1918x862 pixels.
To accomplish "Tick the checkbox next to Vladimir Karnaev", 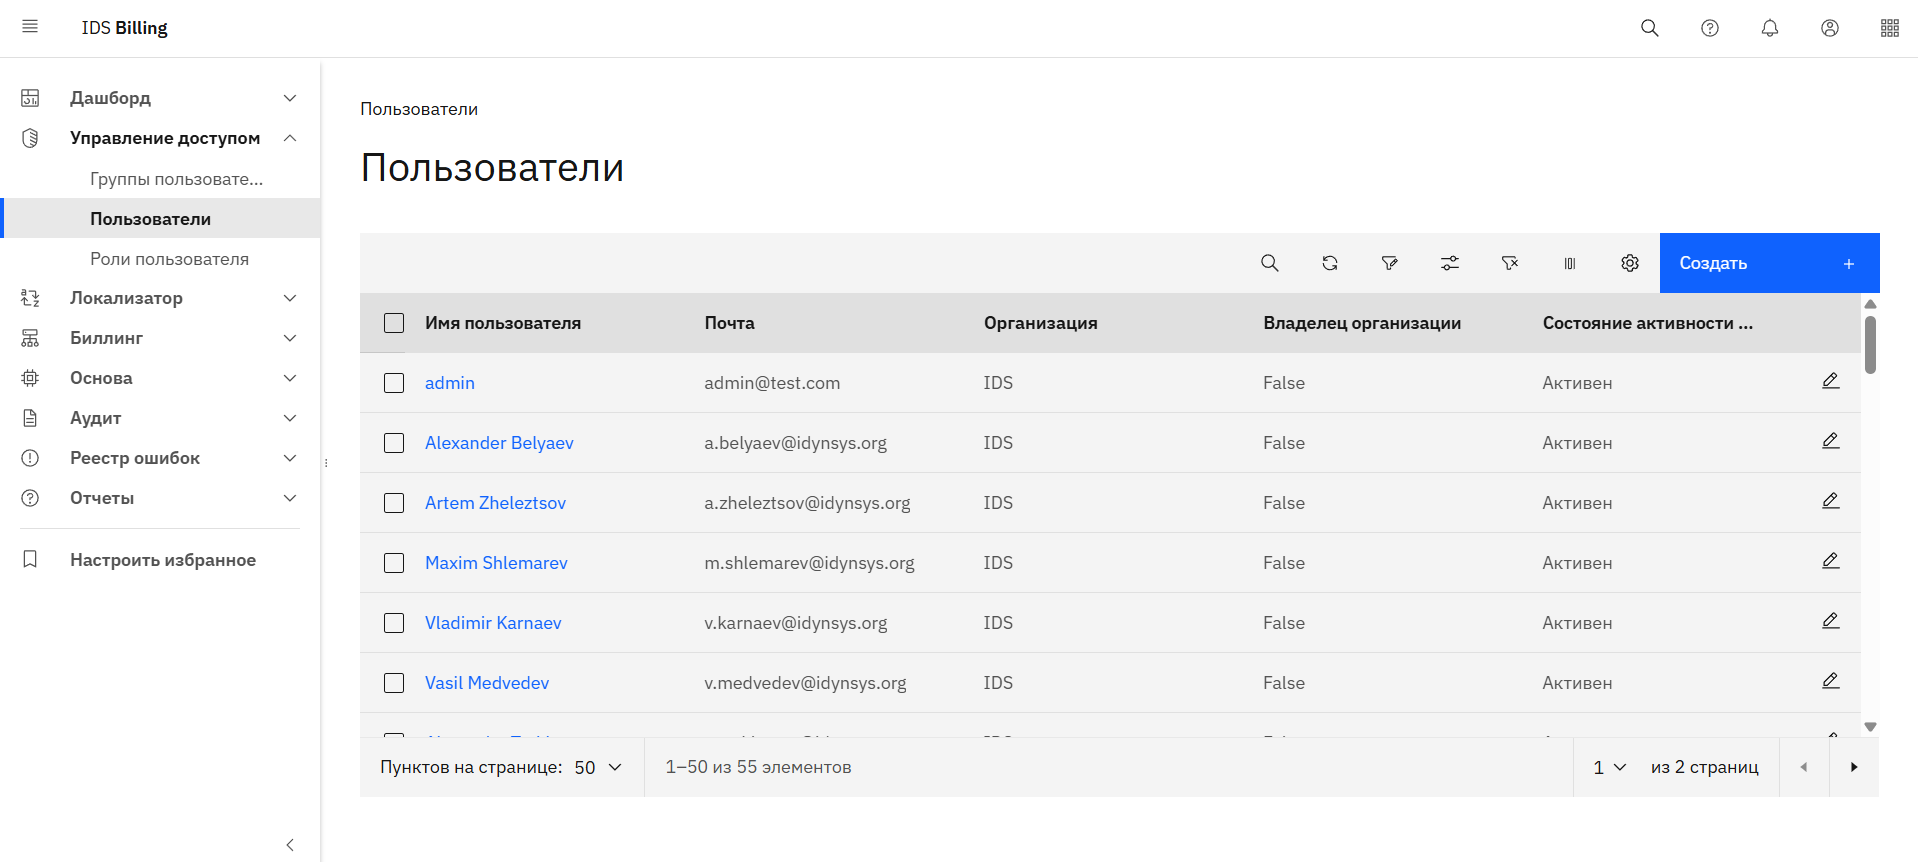I will click(x=394, y=623).
